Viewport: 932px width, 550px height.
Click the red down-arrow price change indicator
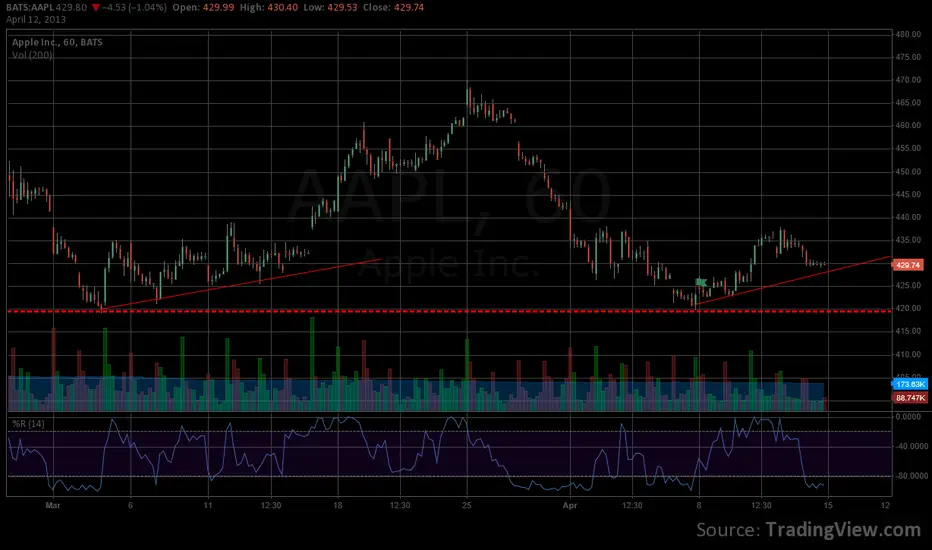pos(96,8)
